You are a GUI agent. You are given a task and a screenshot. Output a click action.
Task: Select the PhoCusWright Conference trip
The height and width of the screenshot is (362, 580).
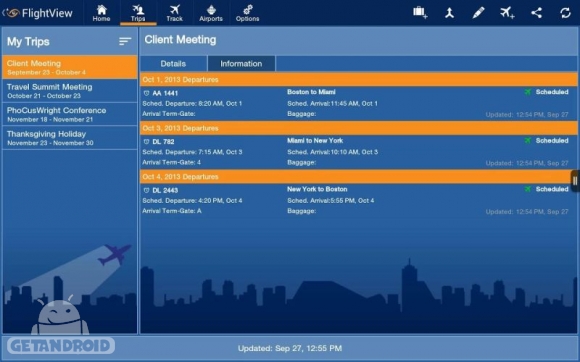click(x=70, y=114)
